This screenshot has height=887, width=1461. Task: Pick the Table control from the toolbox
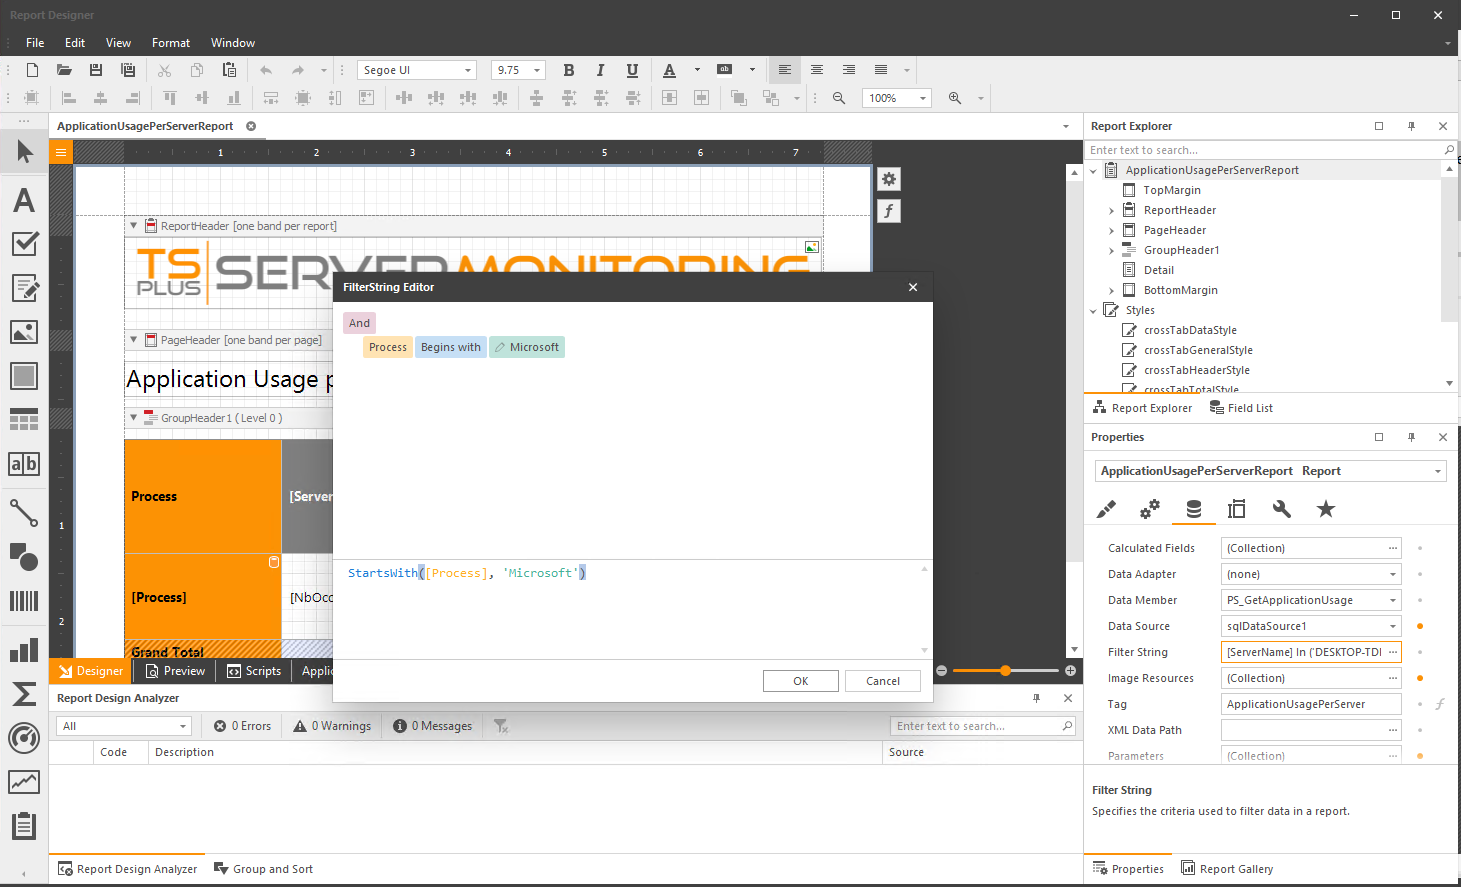click(25, 419)
